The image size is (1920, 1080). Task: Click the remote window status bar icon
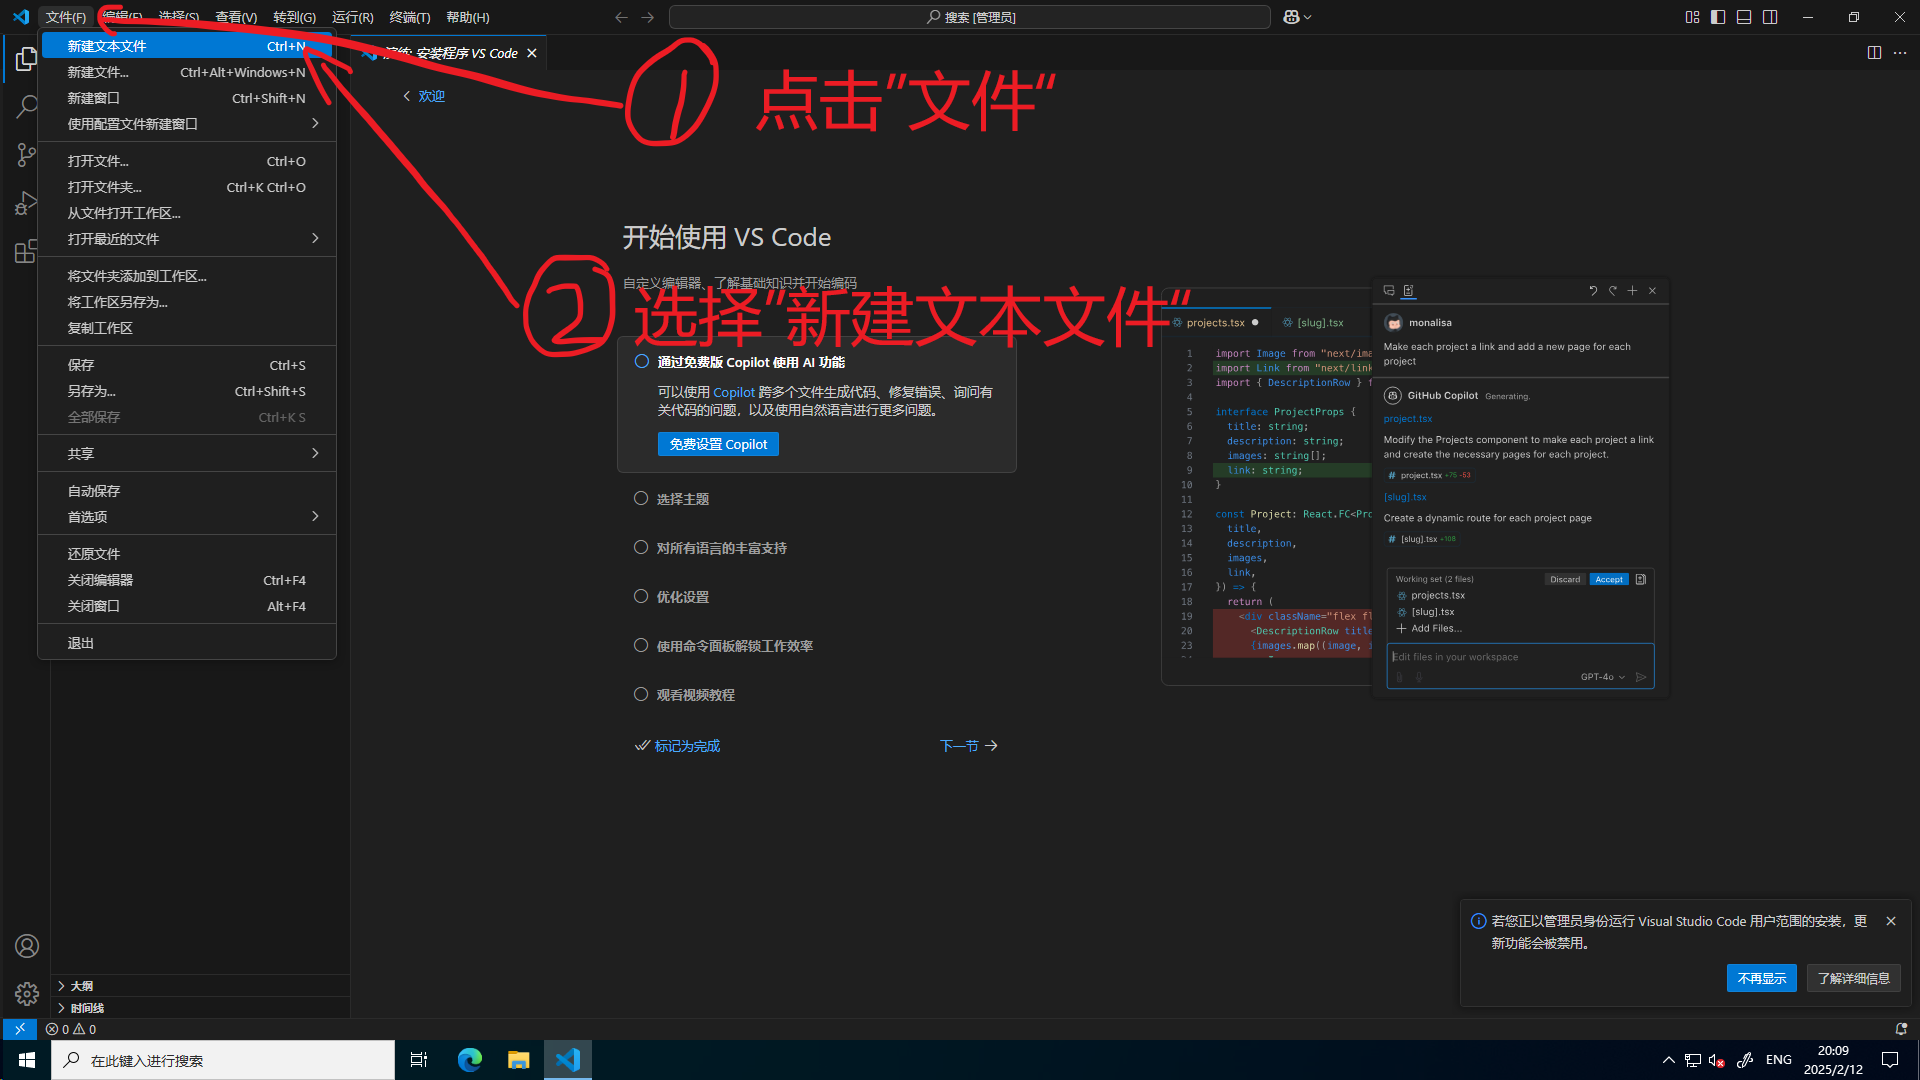point(19,1029)
